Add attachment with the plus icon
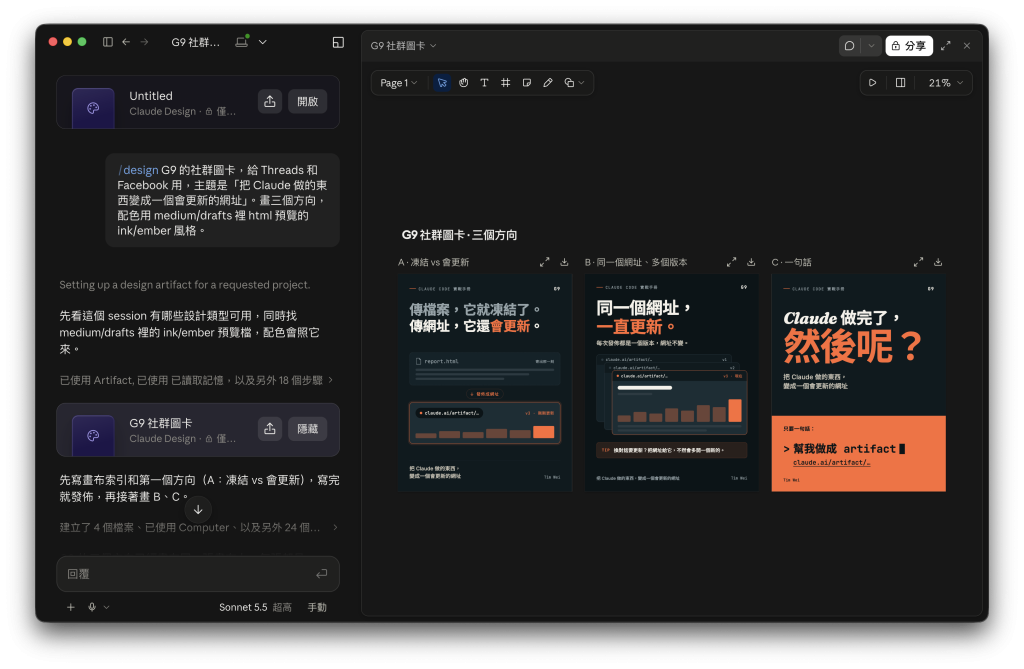 [71, 607]
